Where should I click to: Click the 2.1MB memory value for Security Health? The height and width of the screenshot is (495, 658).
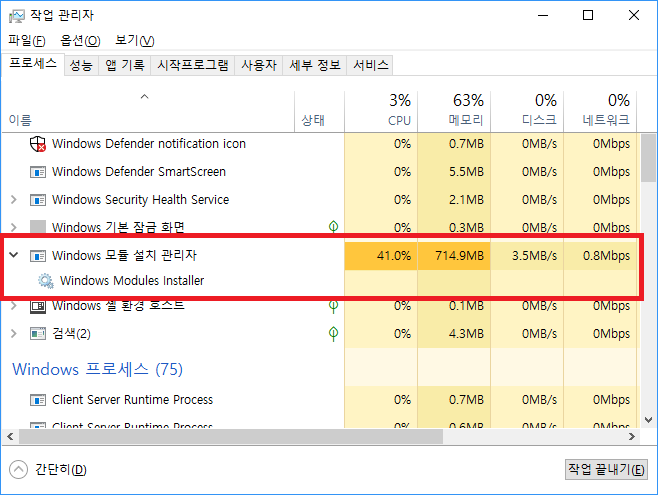466,200
